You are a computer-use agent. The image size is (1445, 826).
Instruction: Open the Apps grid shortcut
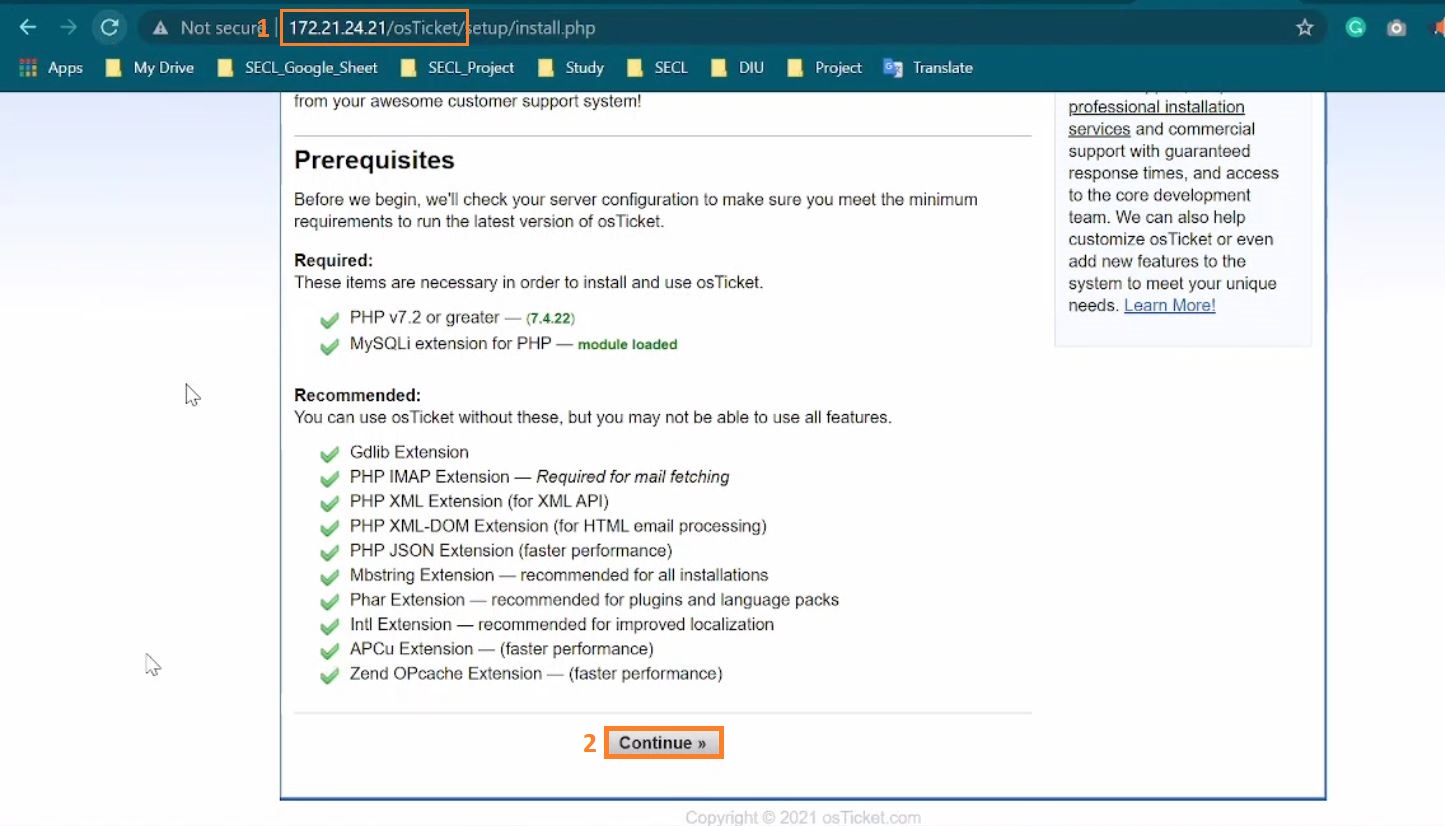(x=51, y=68)
